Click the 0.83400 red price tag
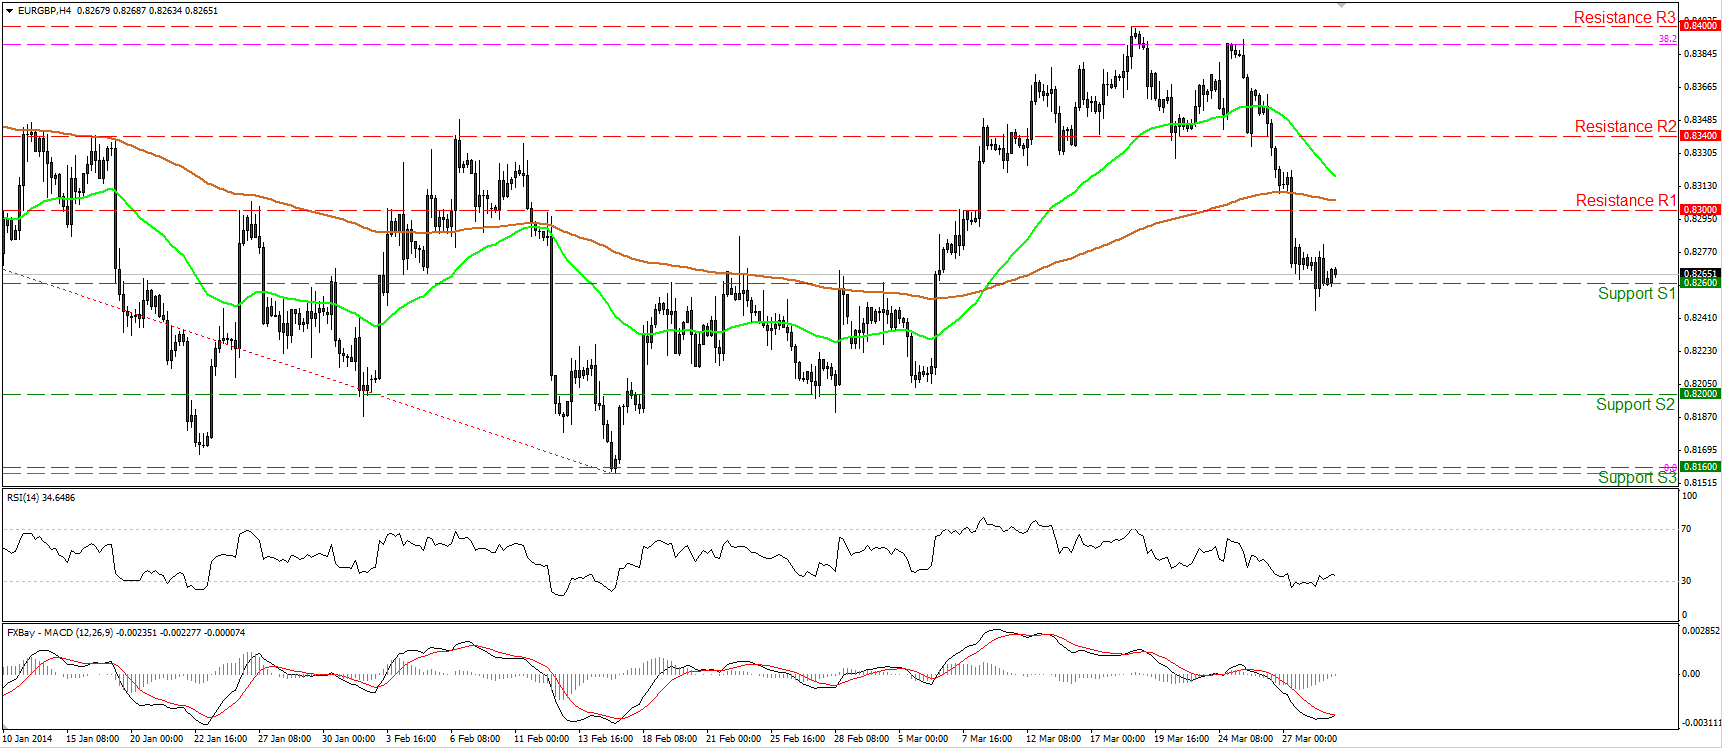Viewport: 1722px width, 749px height. (1700, 136)
